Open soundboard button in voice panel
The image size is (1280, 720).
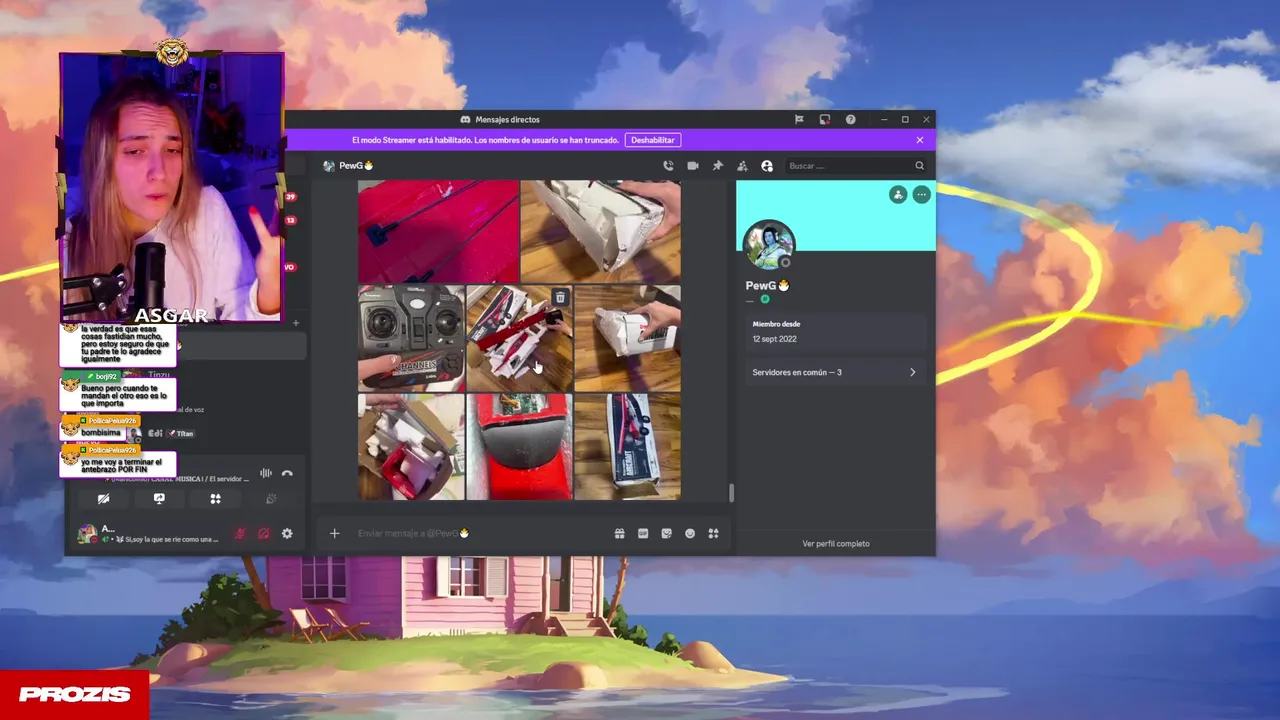click(270, 498)
